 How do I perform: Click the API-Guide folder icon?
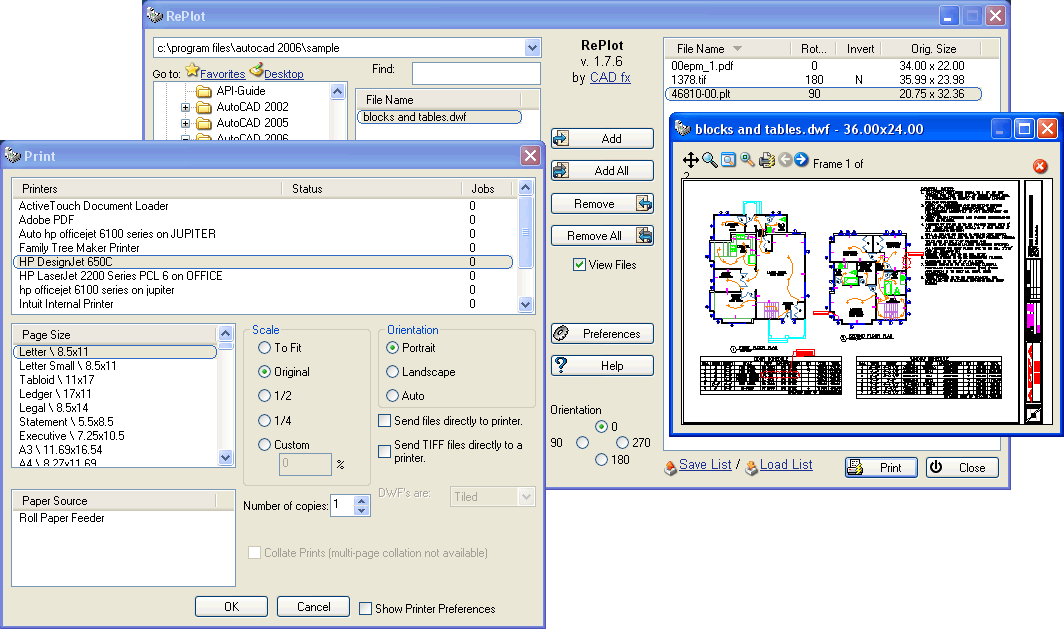204,91
